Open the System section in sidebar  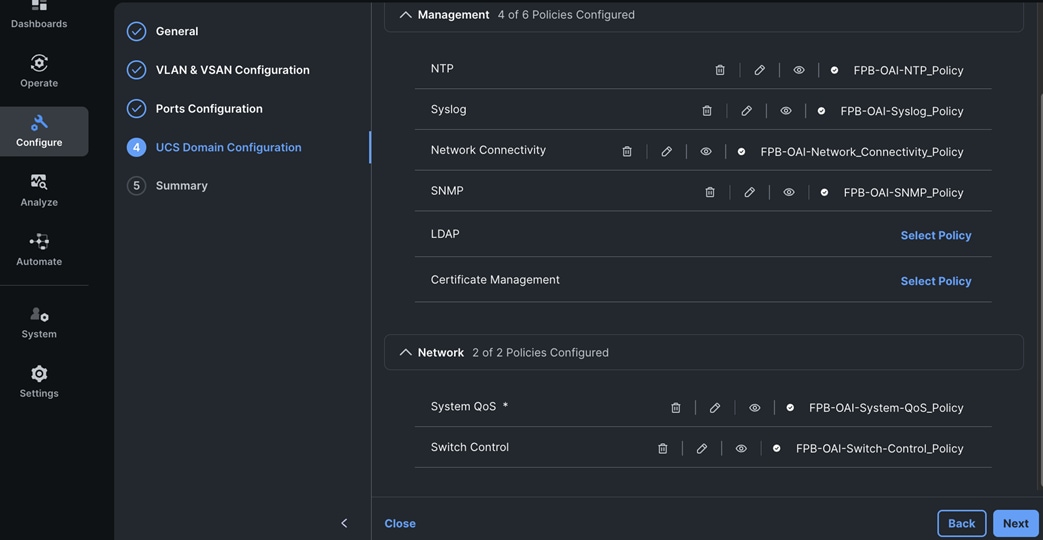[x=39, y=323]
